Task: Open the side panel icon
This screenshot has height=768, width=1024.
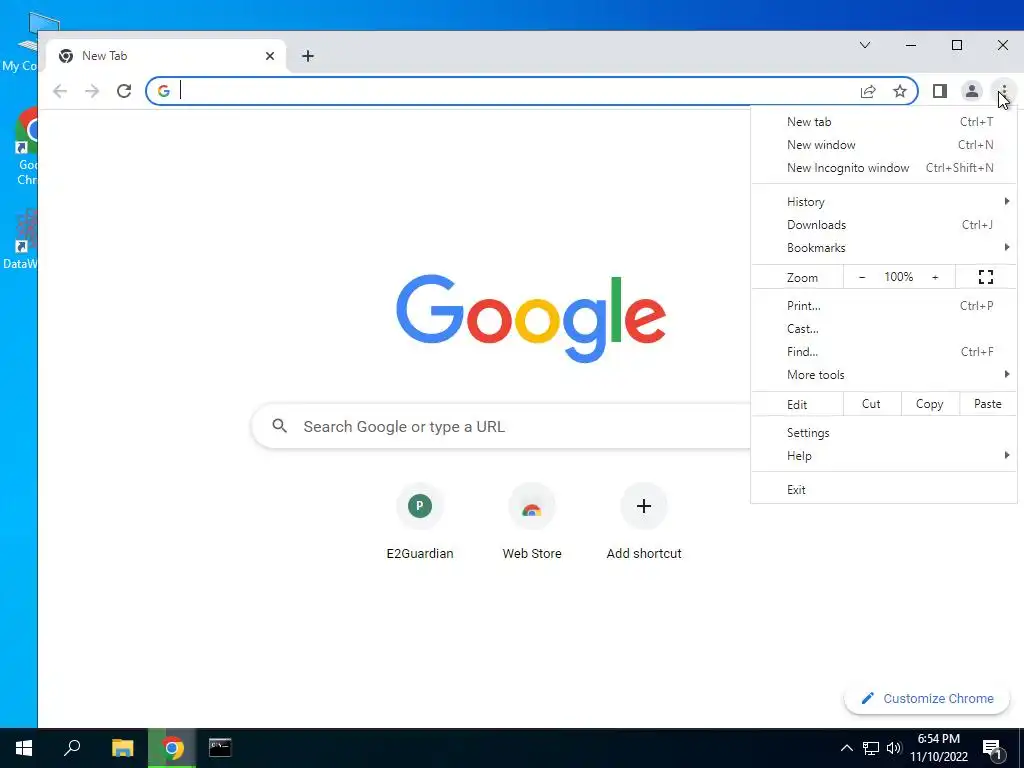Action: tap(940, 91)
